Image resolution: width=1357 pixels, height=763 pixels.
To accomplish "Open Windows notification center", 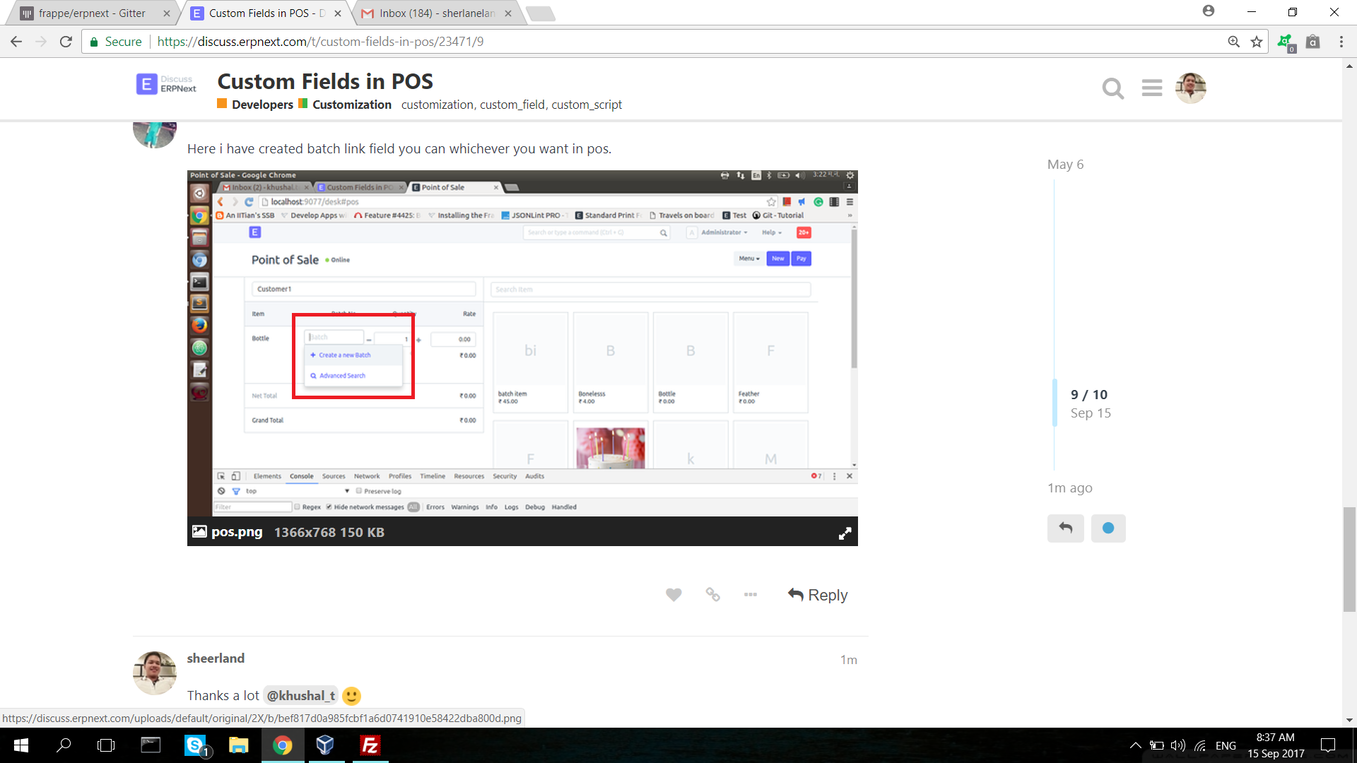I will (x=1328, y=745).
